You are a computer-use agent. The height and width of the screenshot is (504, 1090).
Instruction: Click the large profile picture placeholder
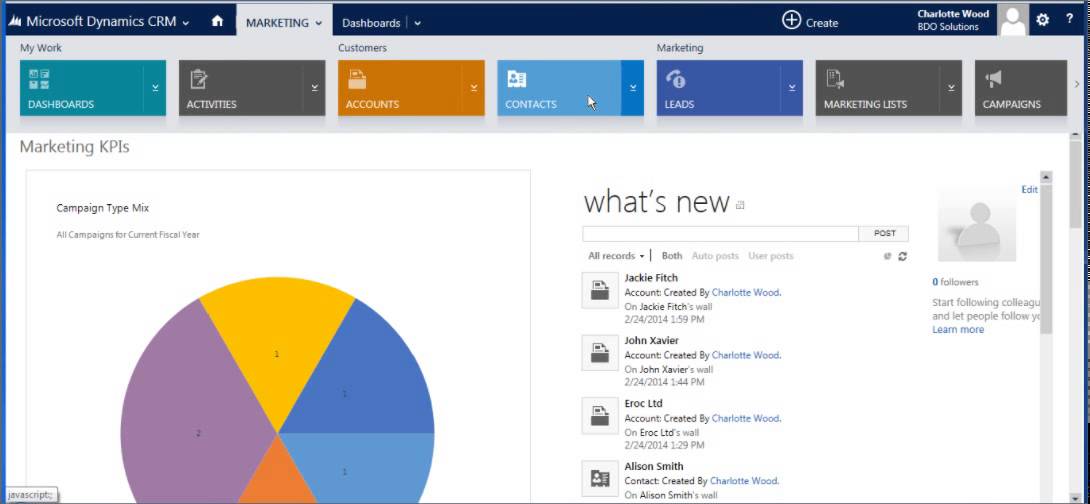coord(977,223)
